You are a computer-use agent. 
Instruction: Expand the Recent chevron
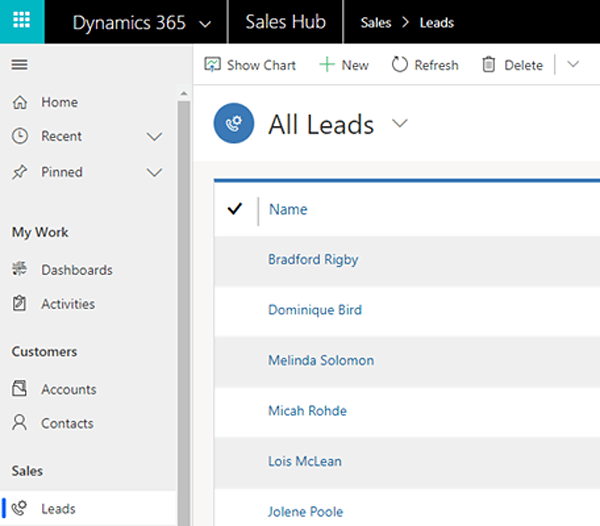point(154,137)
